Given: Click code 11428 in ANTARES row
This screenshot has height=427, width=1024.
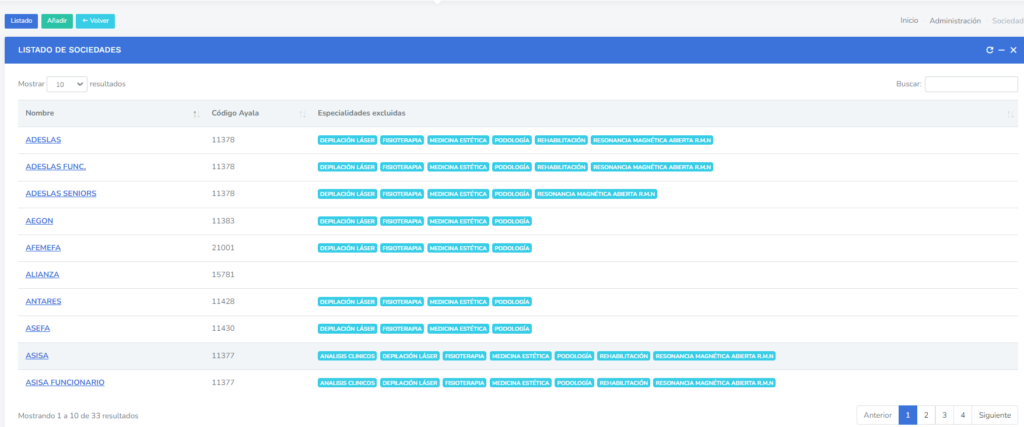Looking at the screenshot, I should pyautogui.click(x=223, y=302).
